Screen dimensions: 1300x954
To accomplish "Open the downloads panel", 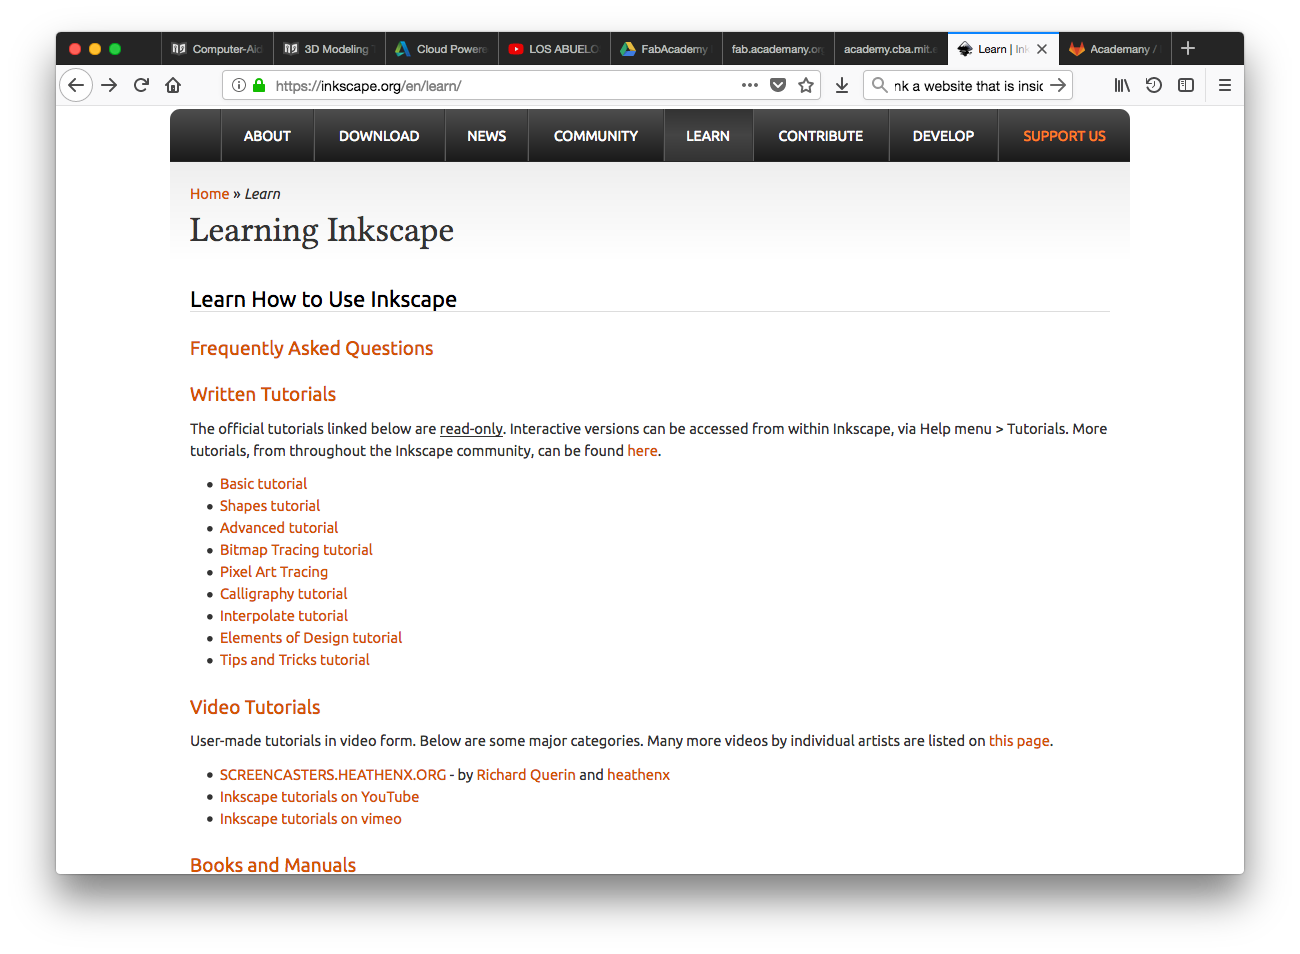I will 842,86.
